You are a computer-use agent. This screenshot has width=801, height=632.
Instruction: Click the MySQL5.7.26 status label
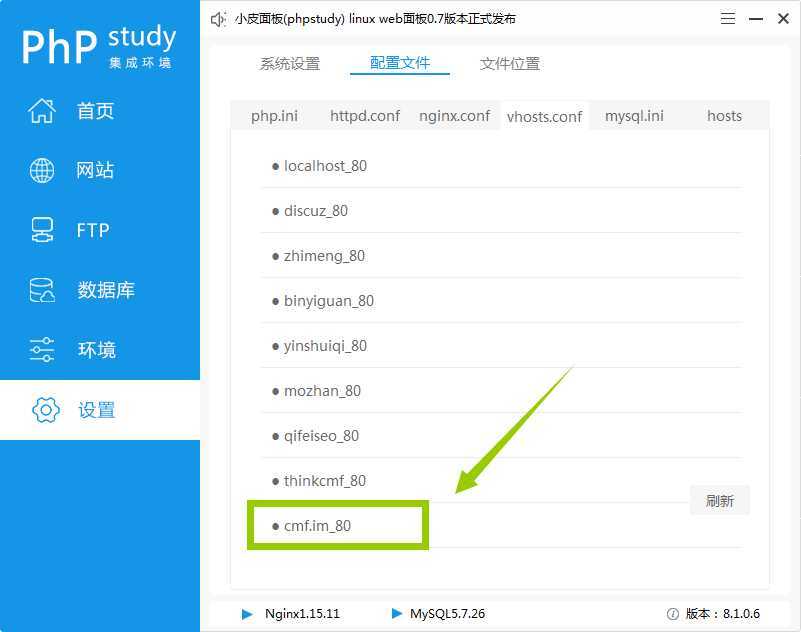[447, 614]
